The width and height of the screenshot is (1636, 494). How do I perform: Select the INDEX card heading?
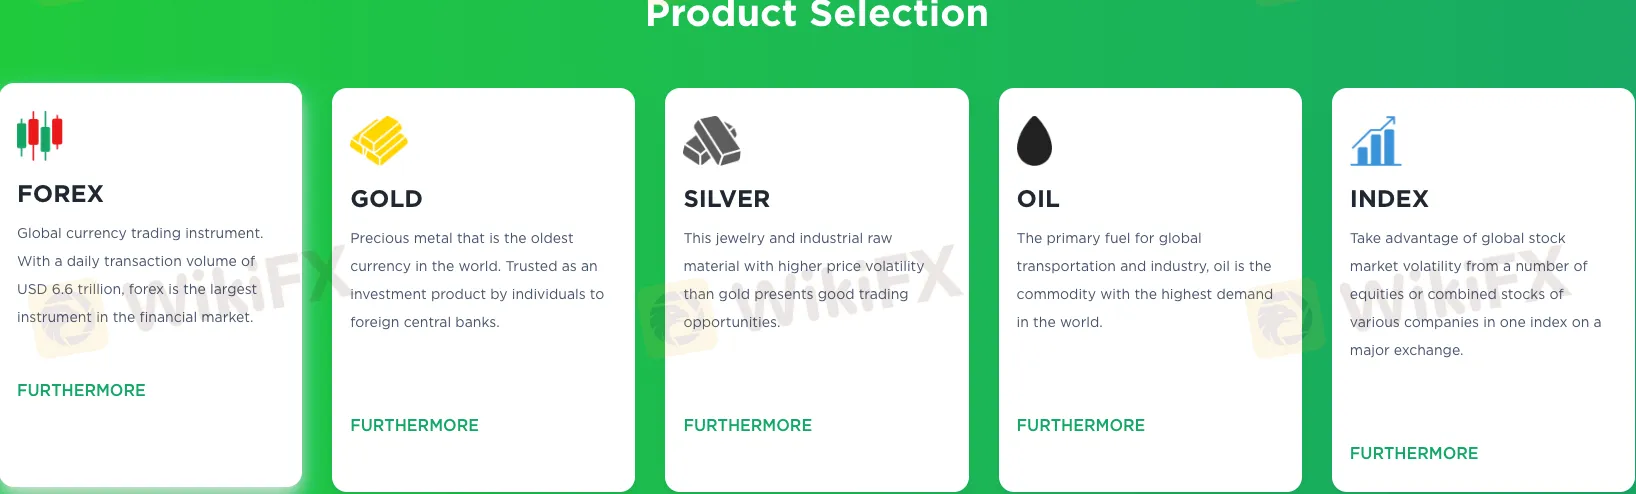pos(1389,199)
